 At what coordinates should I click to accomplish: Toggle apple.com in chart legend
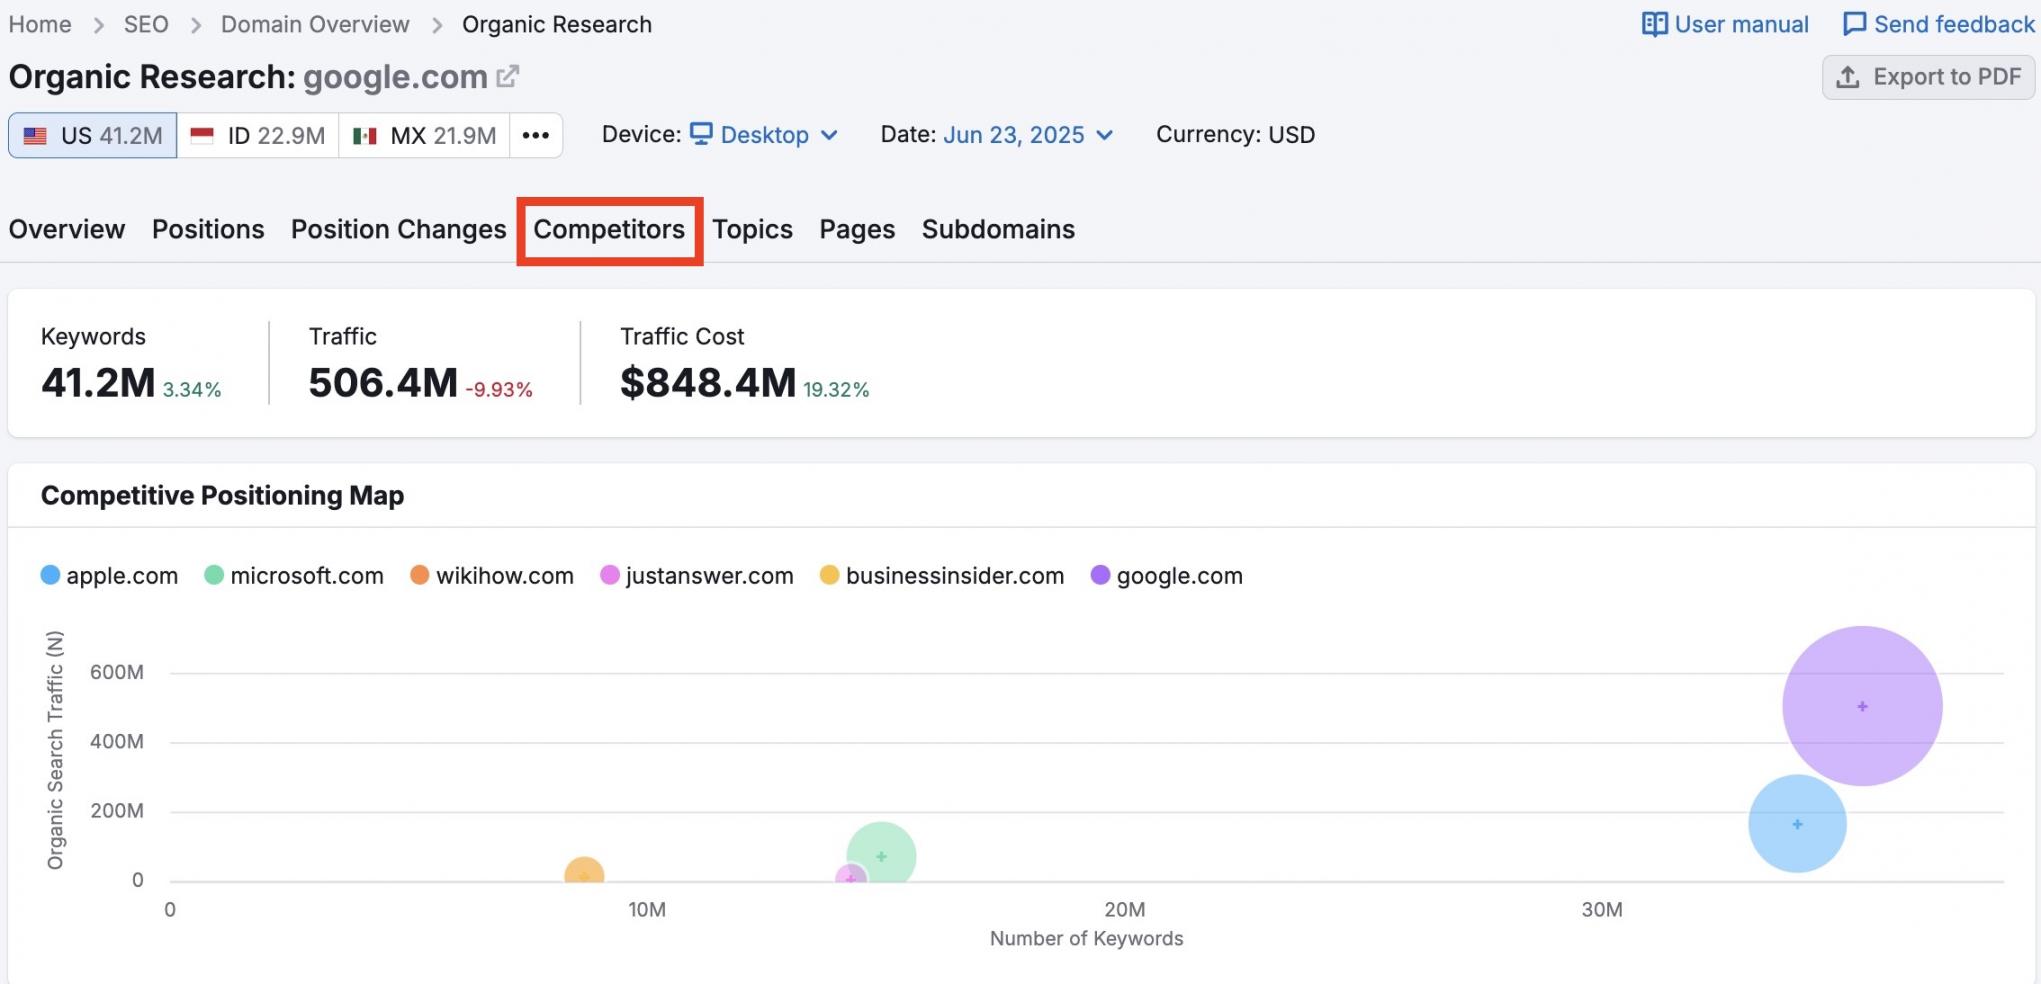click(110, 576)
